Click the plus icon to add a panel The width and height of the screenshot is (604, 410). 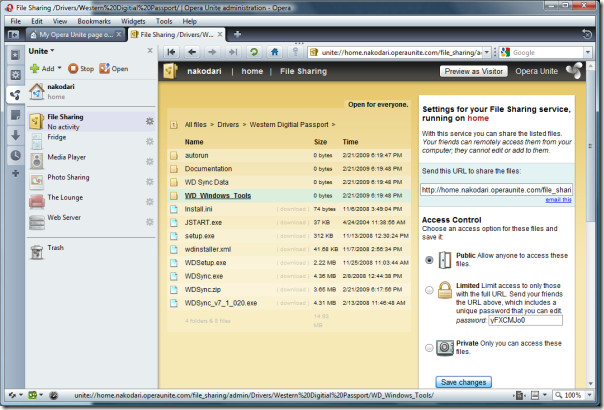[x=15, y=173]
